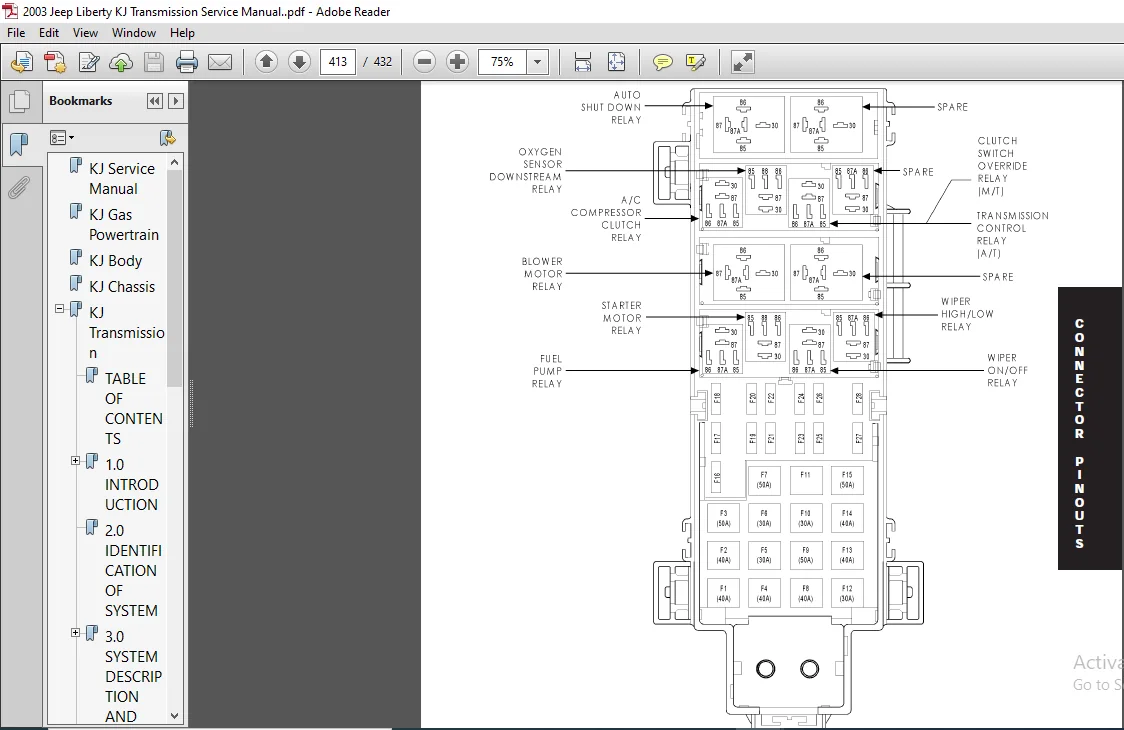
Task: Select the KJ Transmission bookmark
Action: (126, 333)
